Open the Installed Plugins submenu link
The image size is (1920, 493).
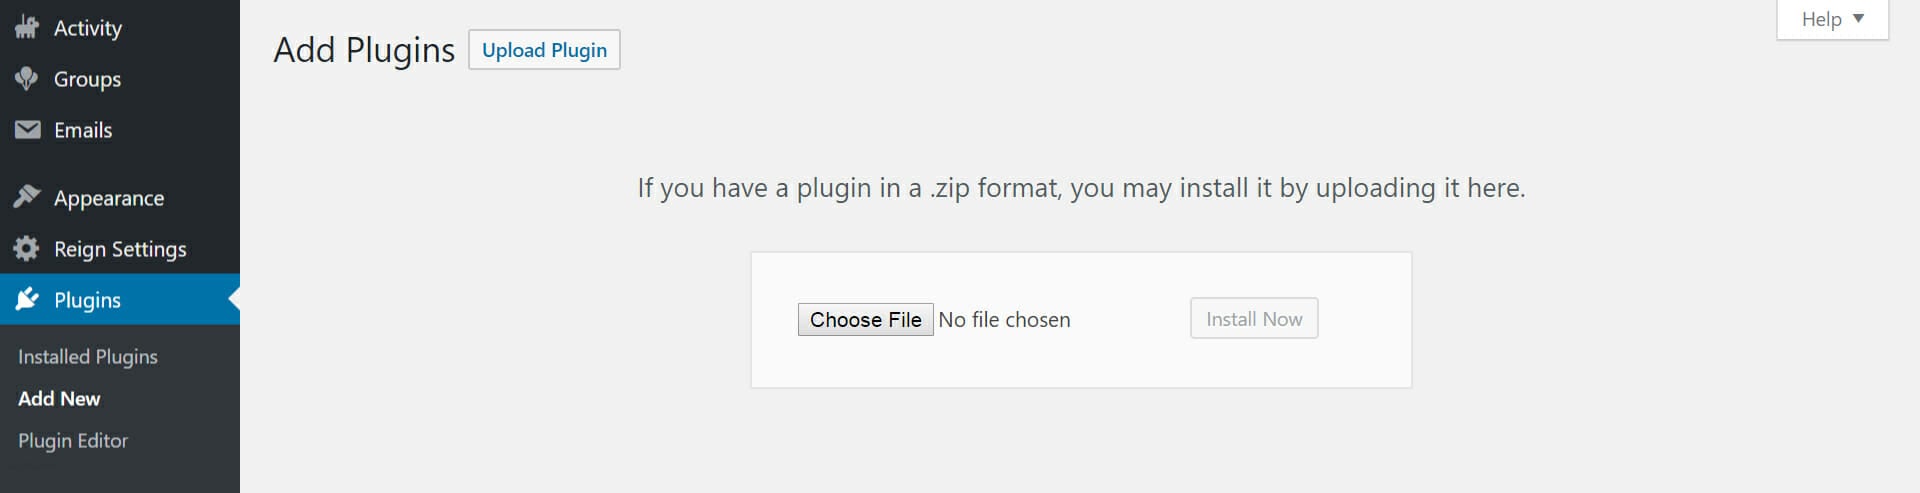[x=88, y=356]
